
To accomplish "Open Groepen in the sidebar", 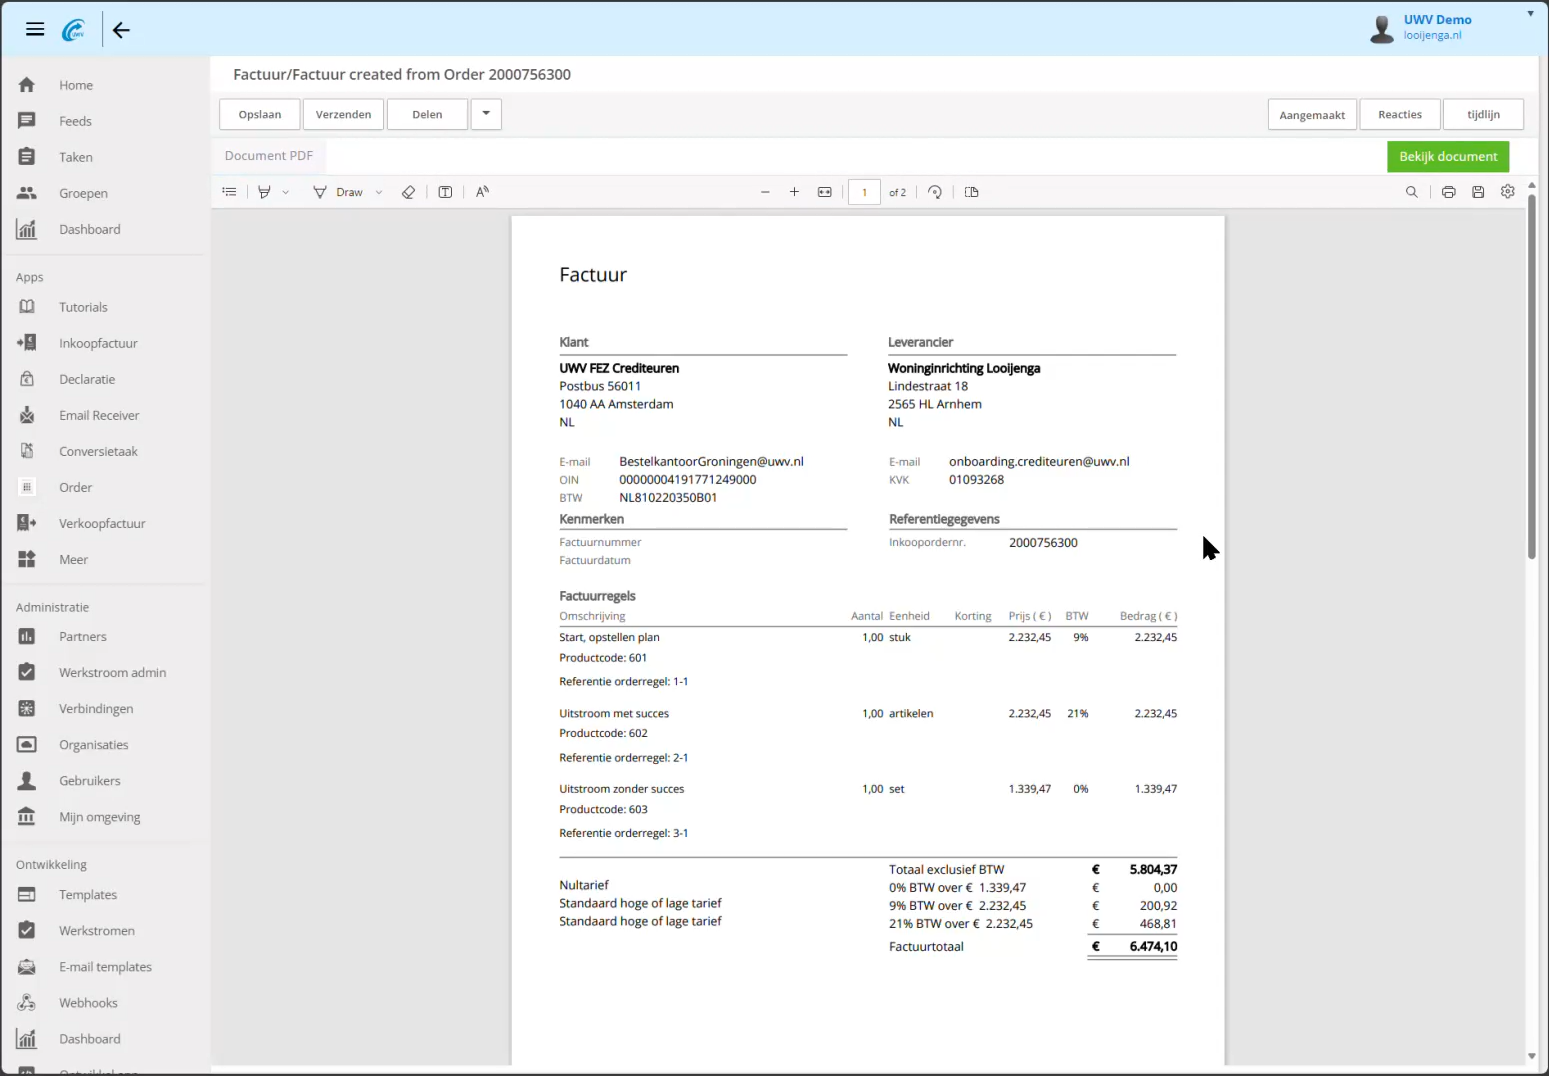I will (x=83, y=193).
